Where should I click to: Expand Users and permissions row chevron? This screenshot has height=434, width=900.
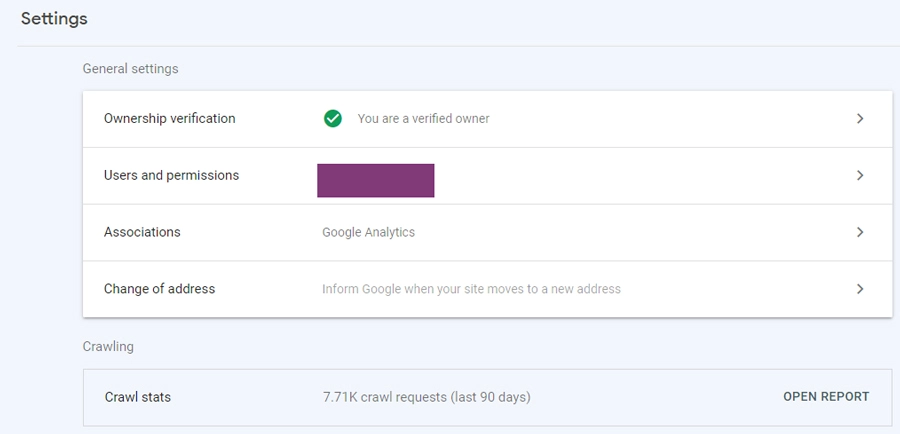[860, 175]
